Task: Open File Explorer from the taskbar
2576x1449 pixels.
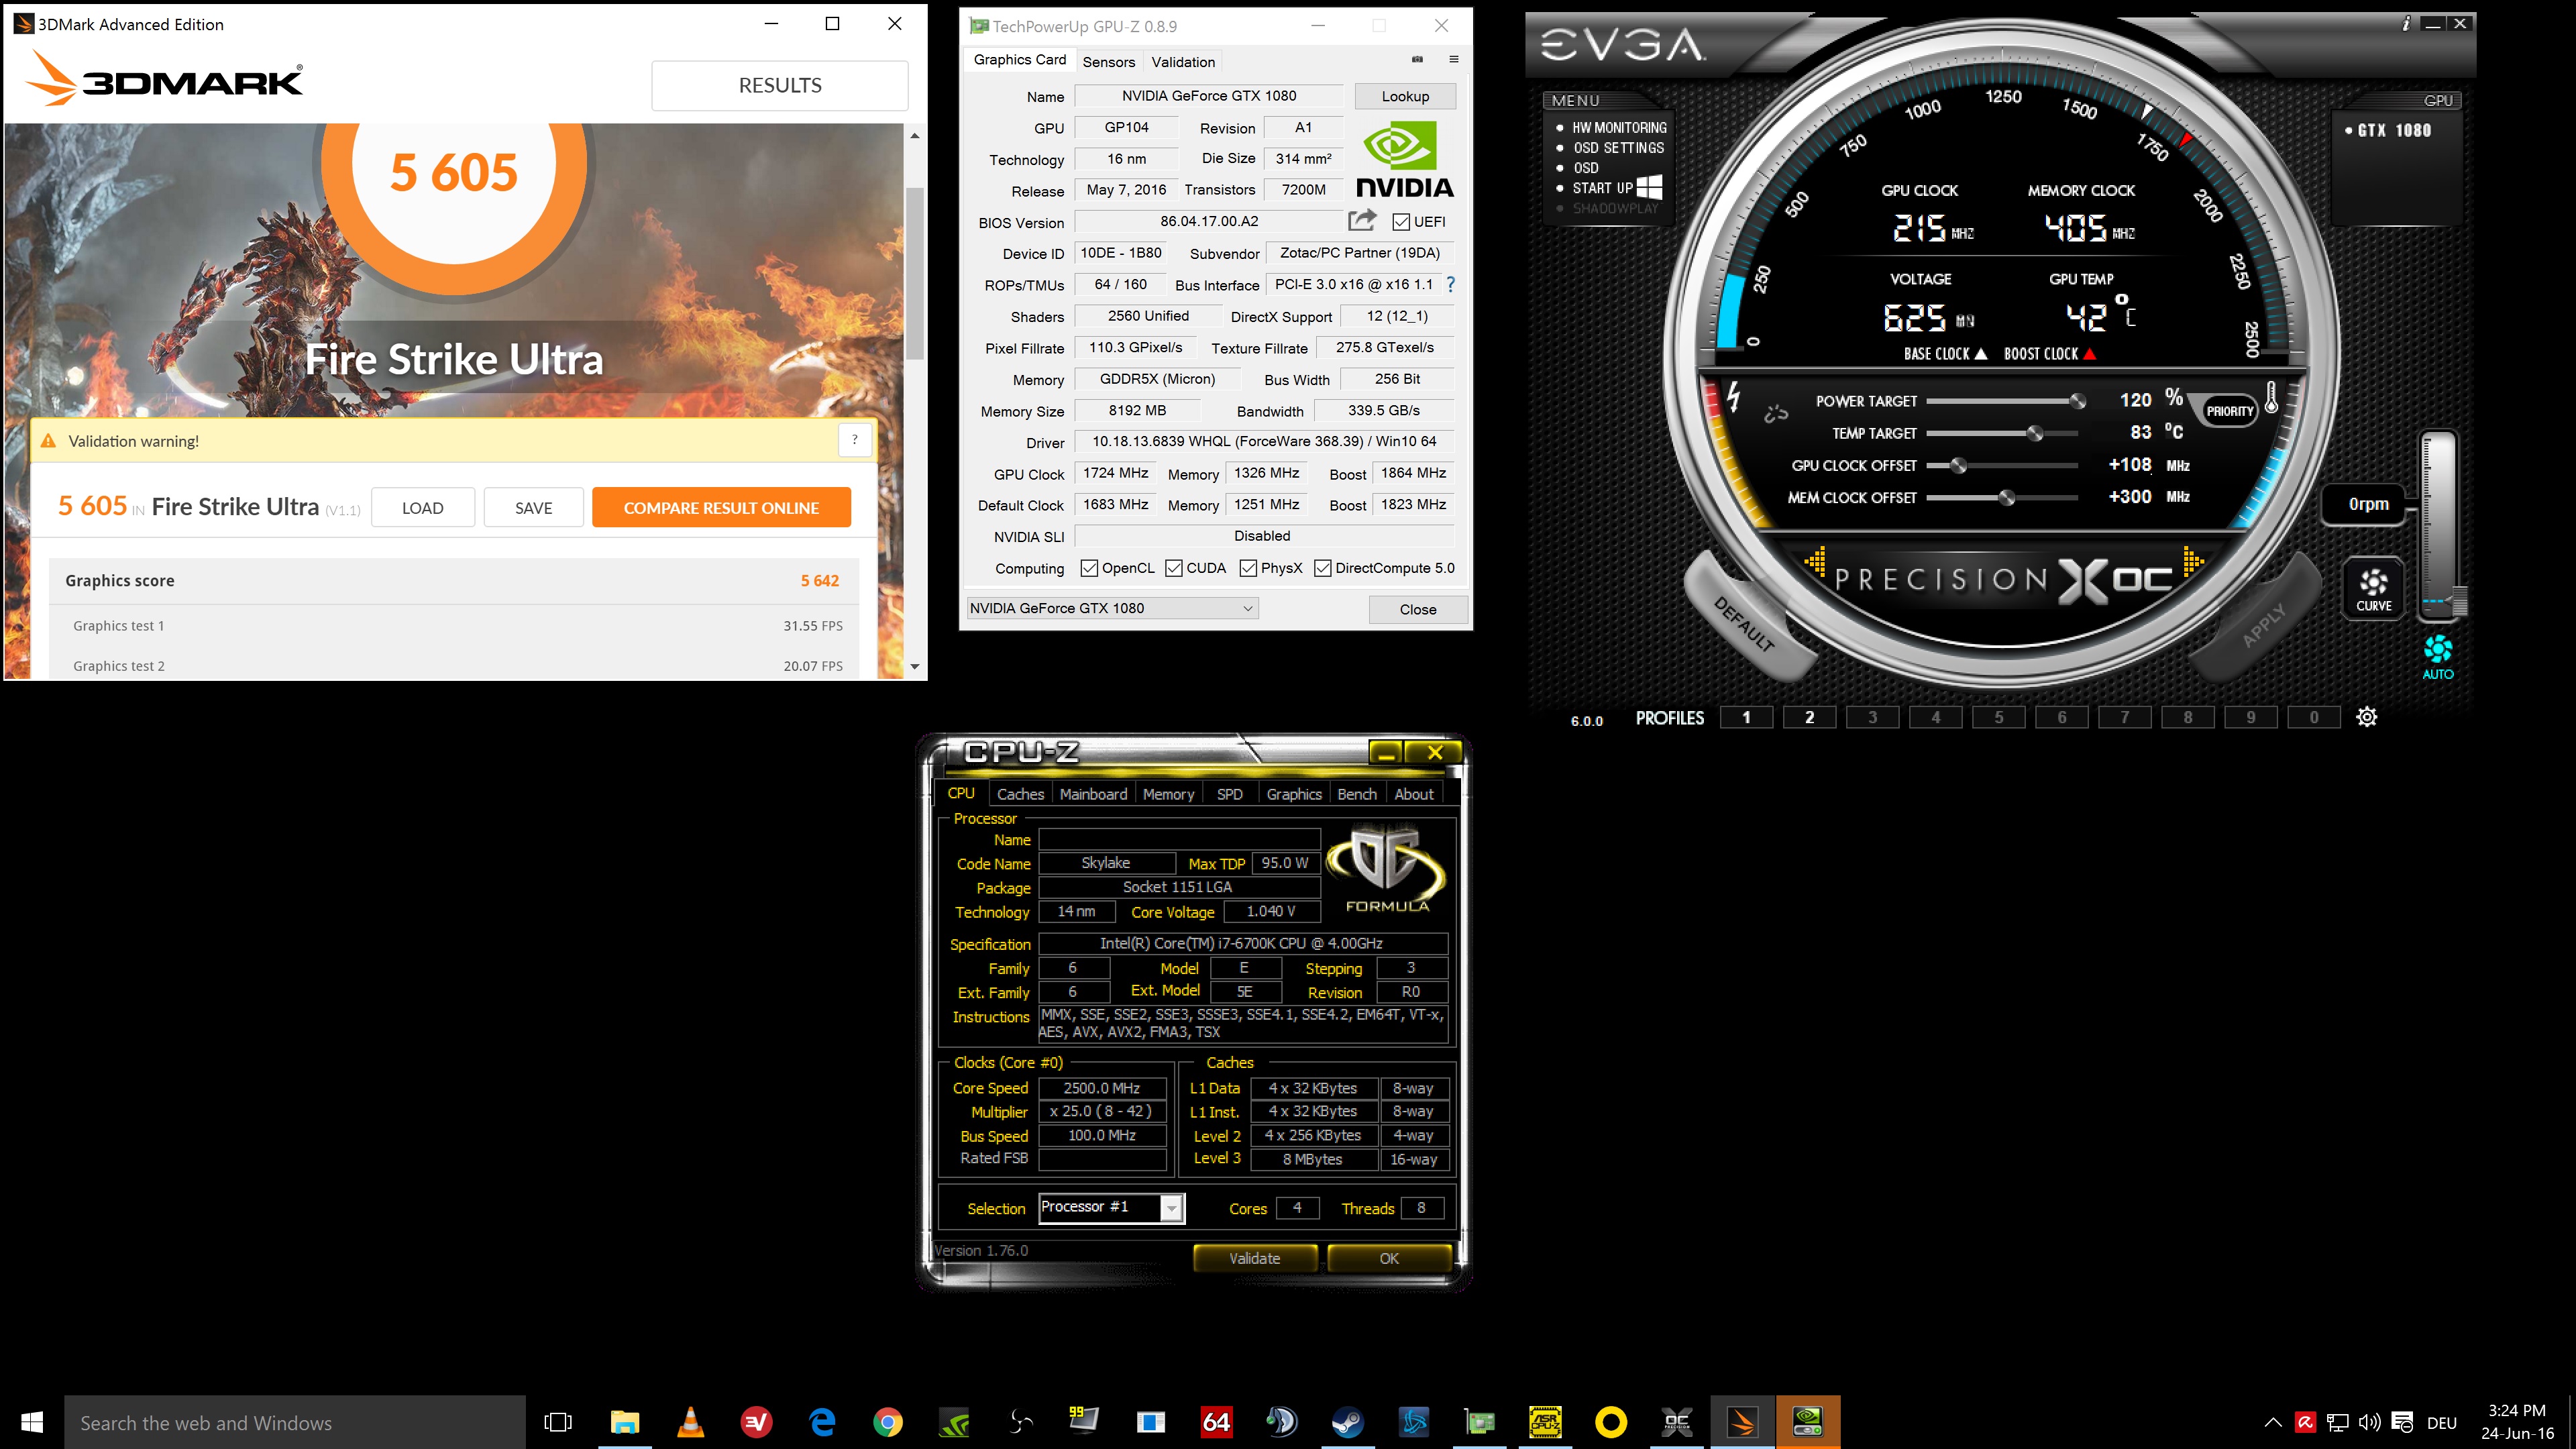Action: click(x=625, y=1421)
